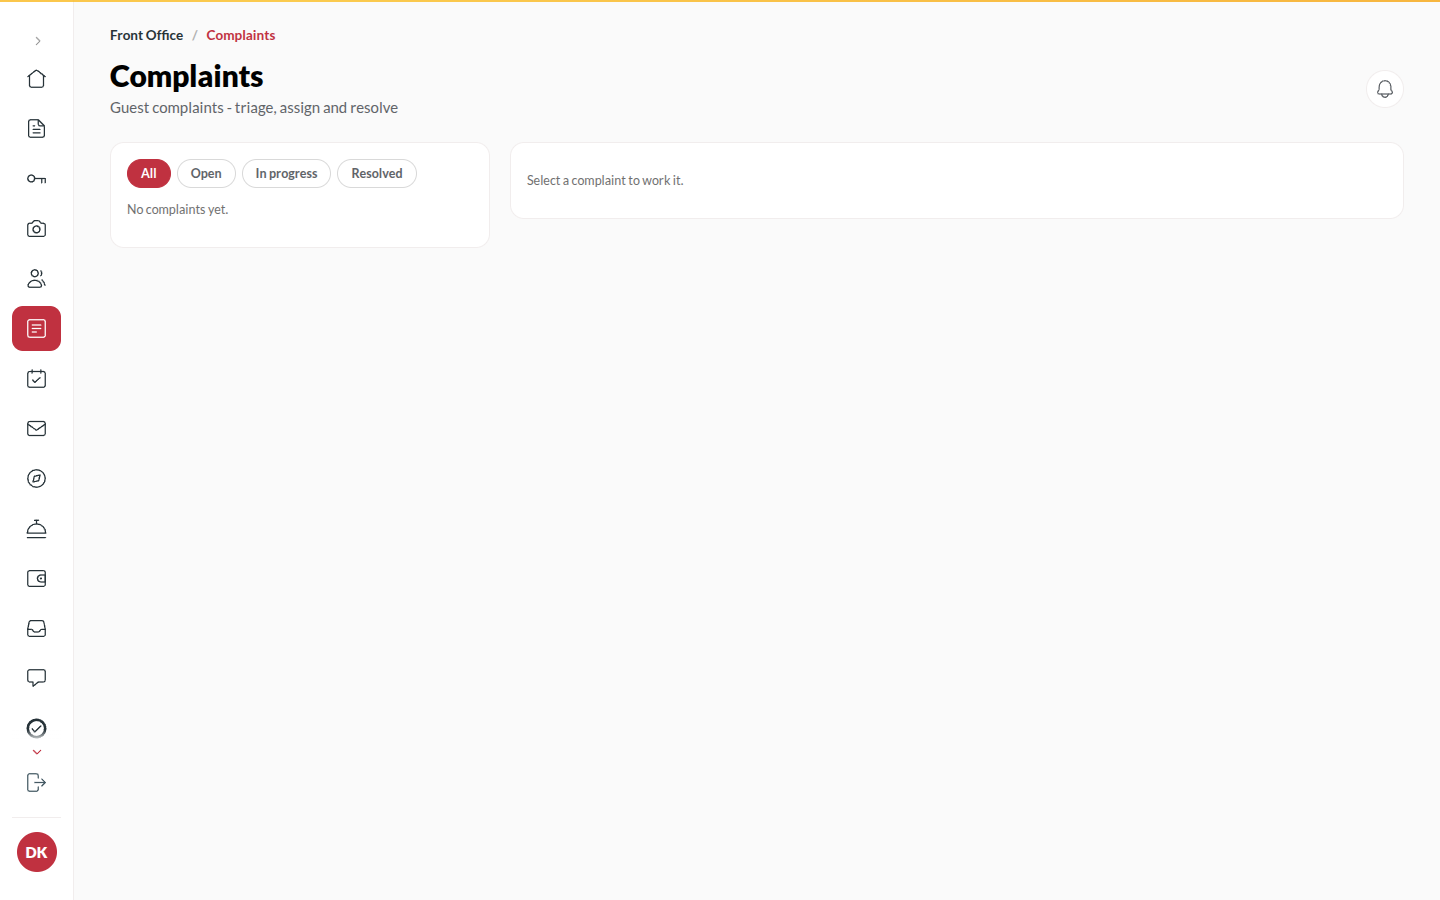Screen dimensions: 1440x900
Task: Filter complaints by Open
Action: 206,174
